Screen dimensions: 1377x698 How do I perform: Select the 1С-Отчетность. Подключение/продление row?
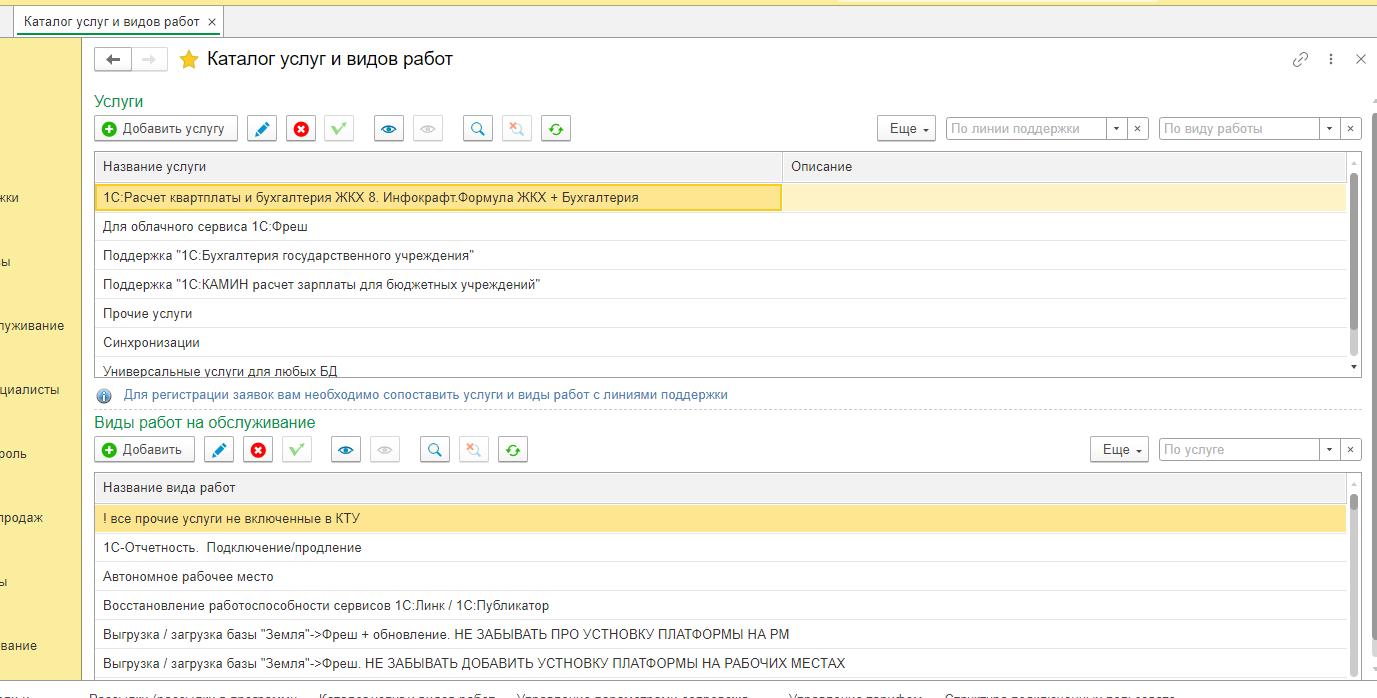[721, 548]
